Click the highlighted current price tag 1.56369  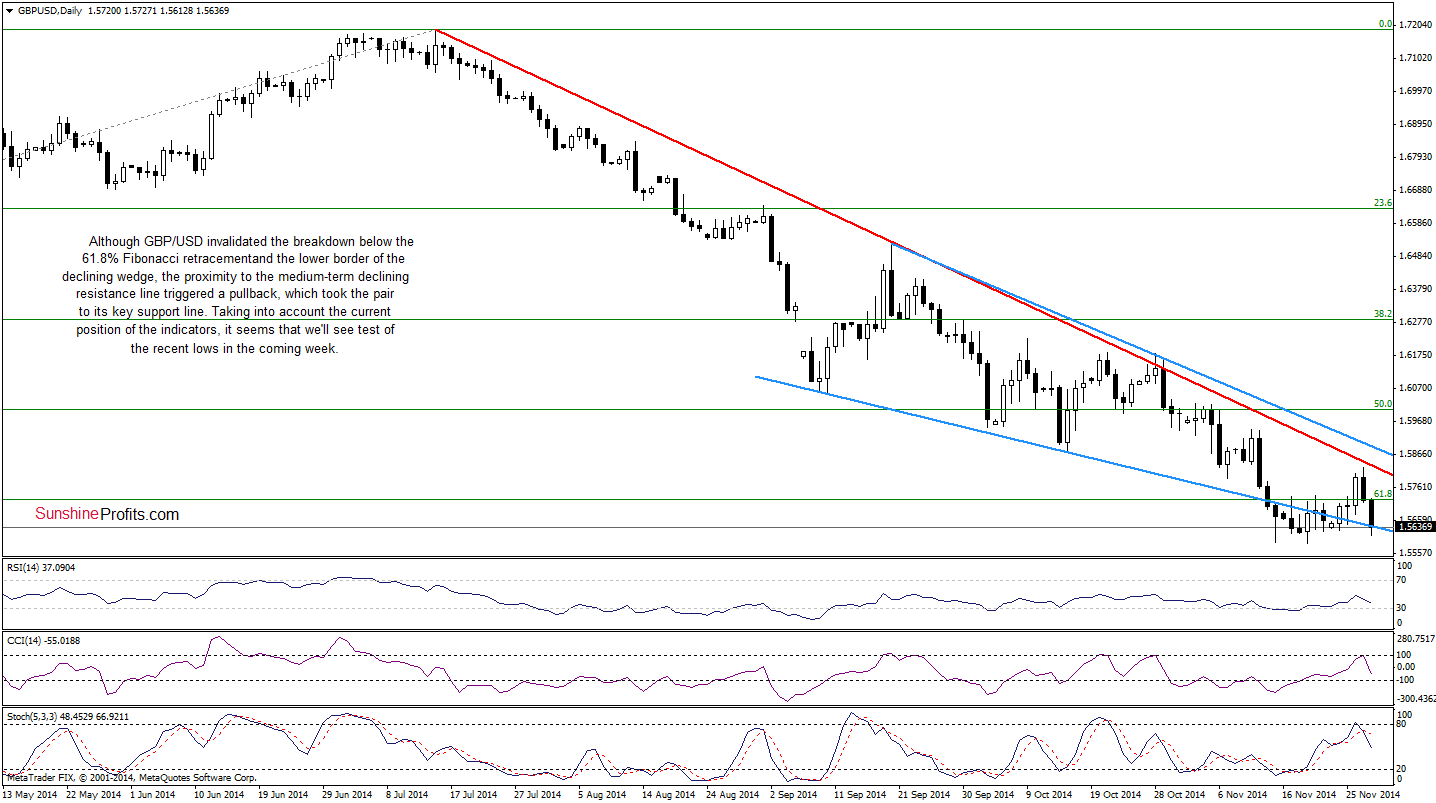[1415, 527]
